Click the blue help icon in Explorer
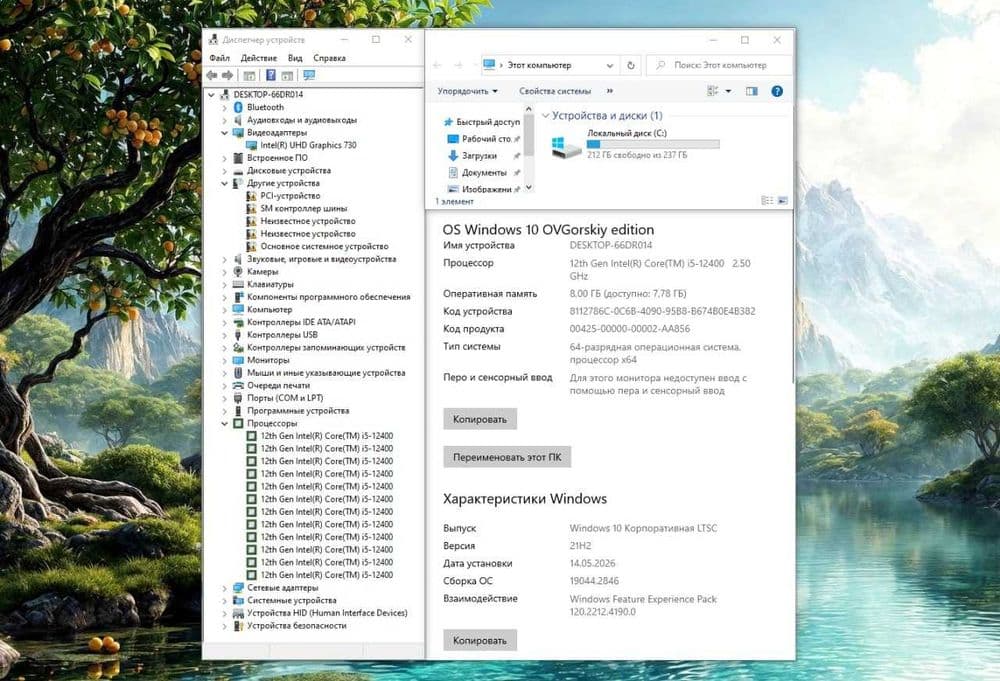This screenshot has width=1000, height=681. point(777,91)
